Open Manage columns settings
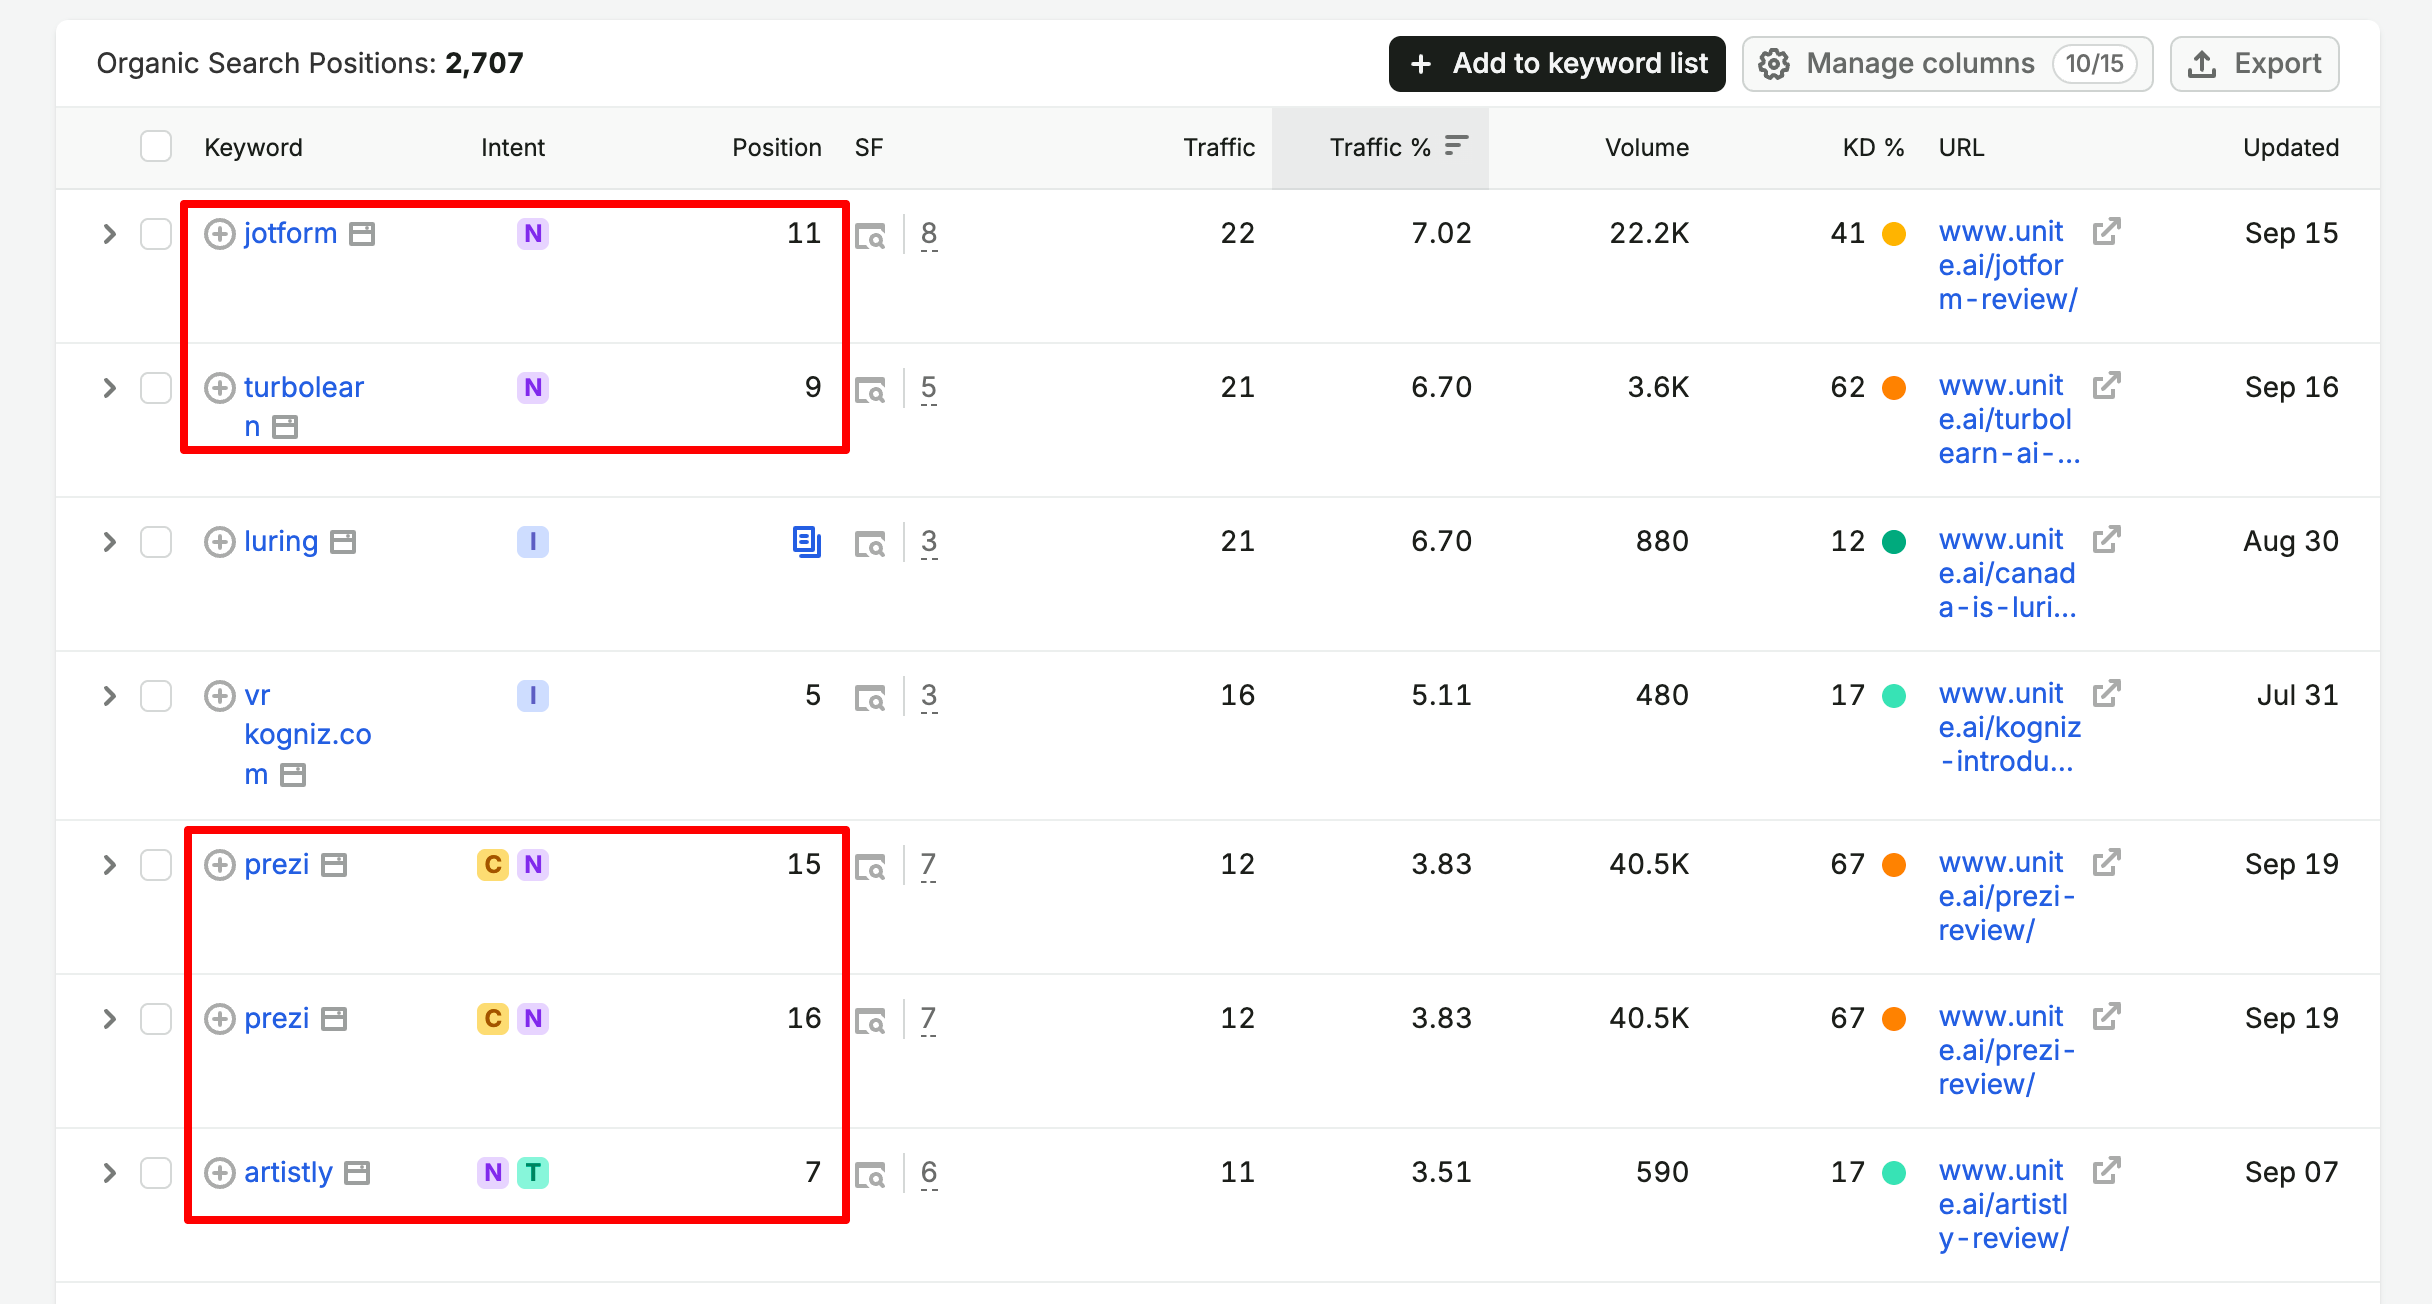2432x1304 pixels. [x=1947, y=64]
